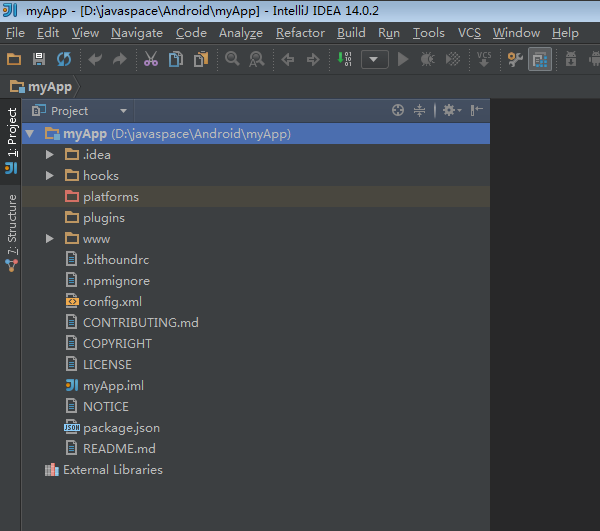
Task: Open the View menu
Action: (x=85, y=33)
